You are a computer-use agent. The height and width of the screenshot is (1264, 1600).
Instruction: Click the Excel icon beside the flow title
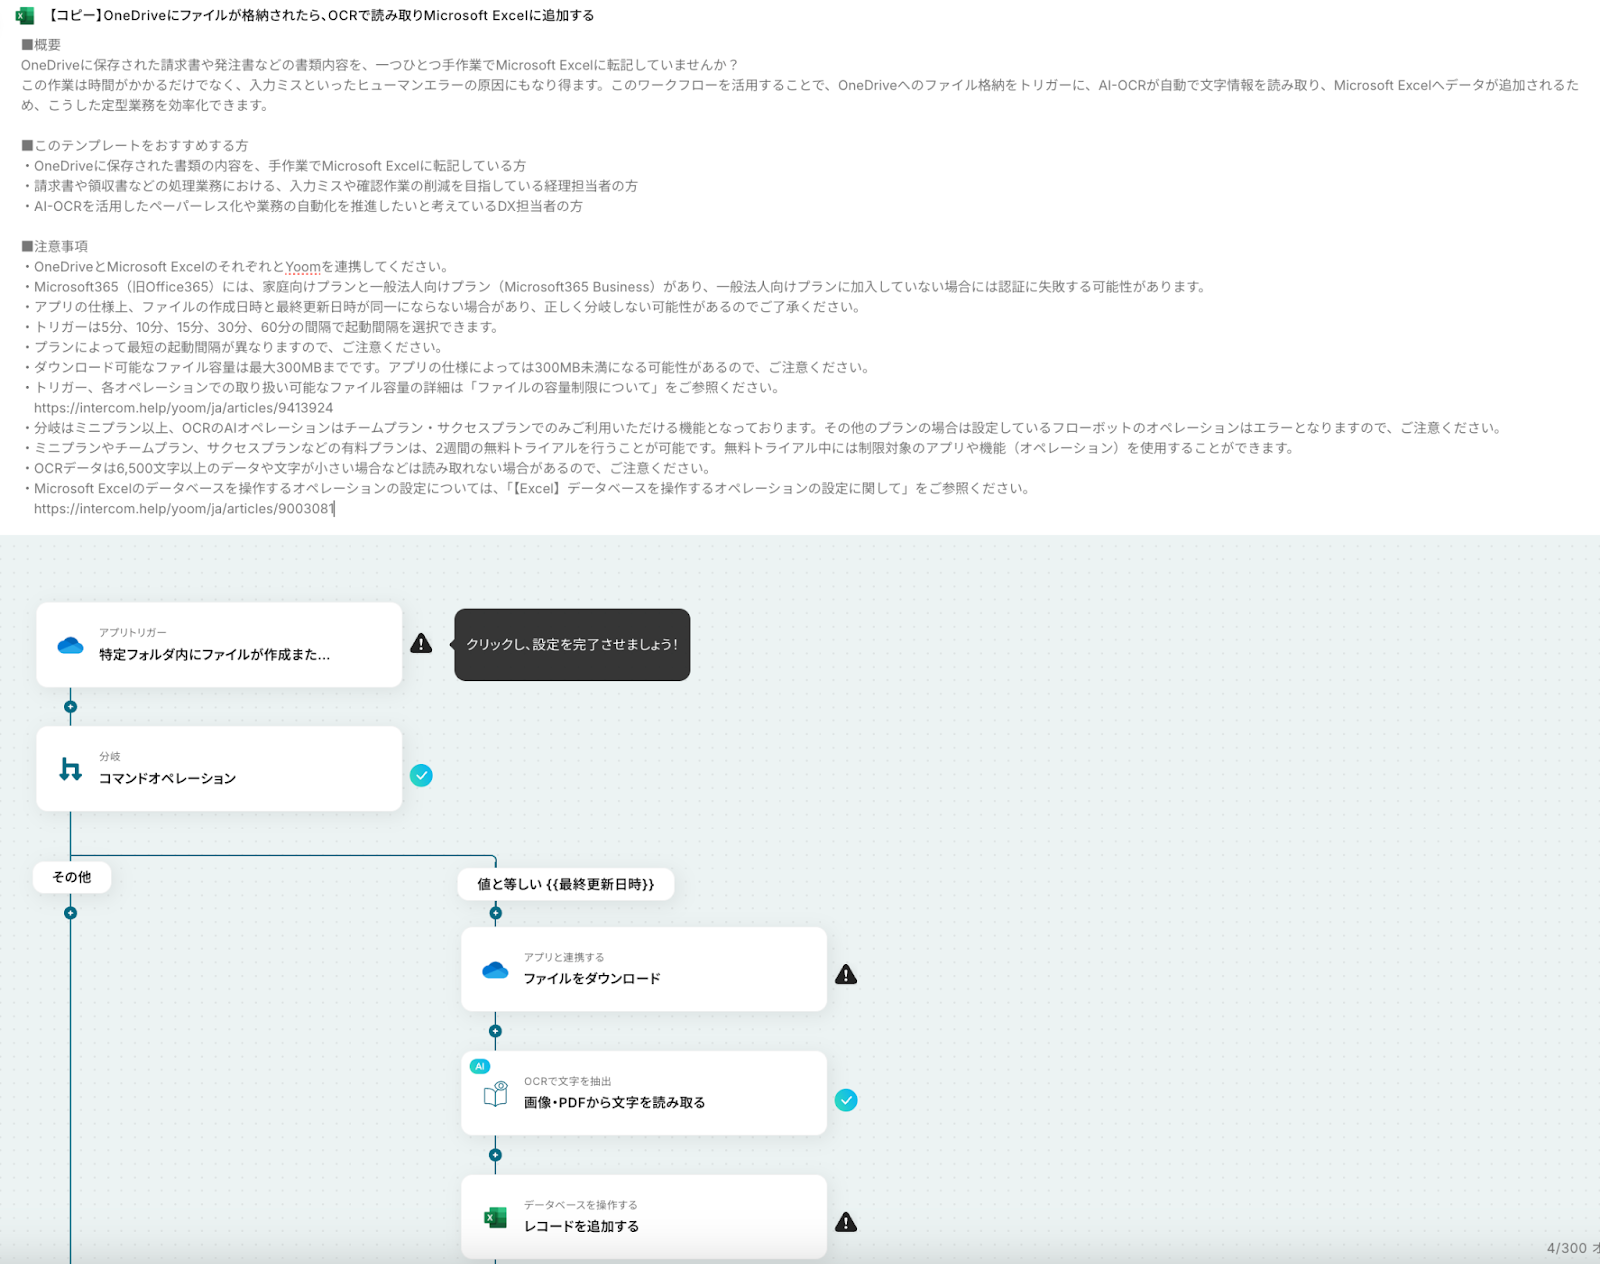[25, 16]
